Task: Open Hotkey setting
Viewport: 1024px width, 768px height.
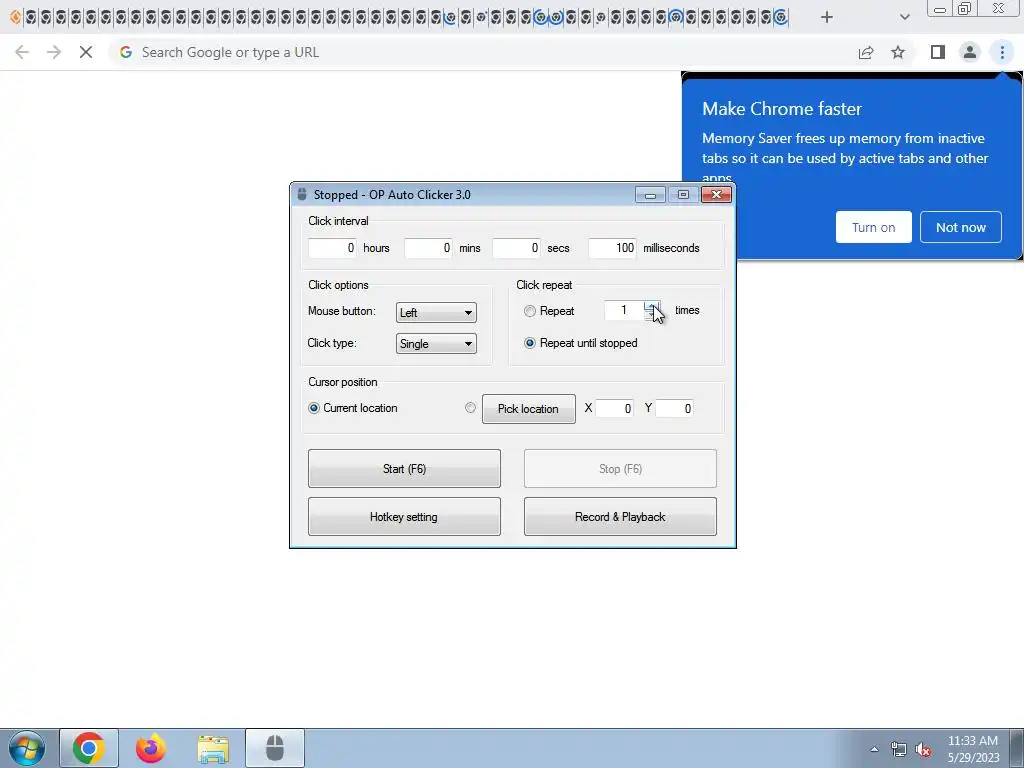Action: (x=404, y=517)
